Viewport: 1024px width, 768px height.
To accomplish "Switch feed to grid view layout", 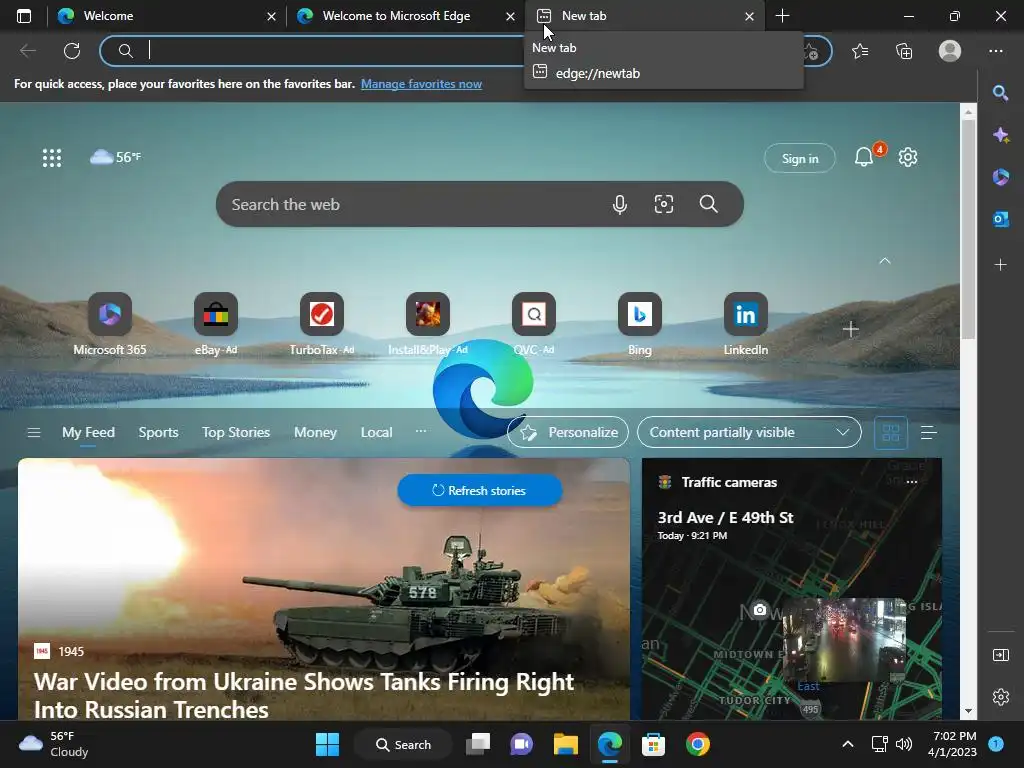I will (891, 432).
